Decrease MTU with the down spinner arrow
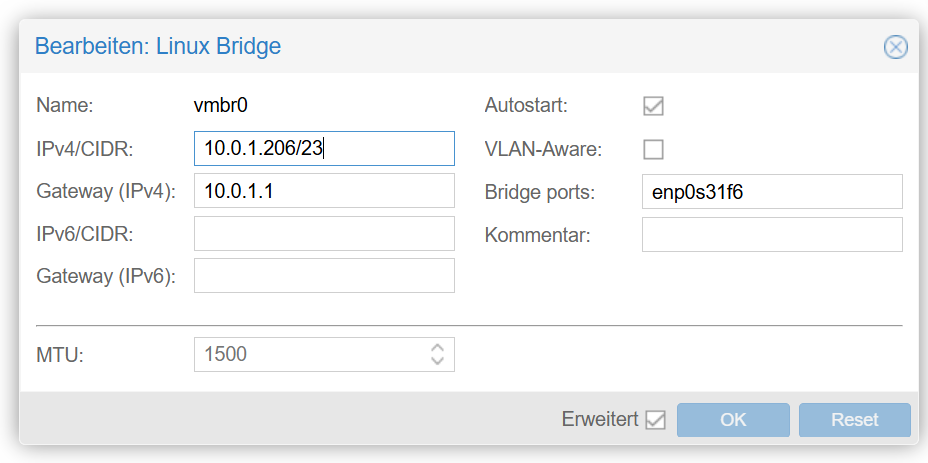Screen dimensions: 928x463 point(437,360)
